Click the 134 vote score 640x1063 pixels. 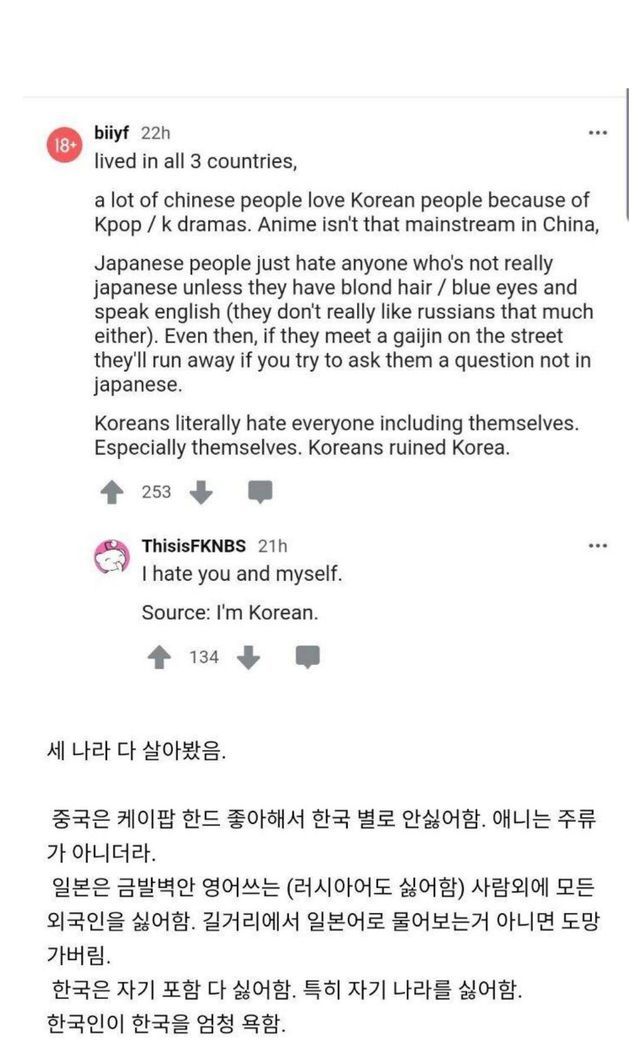click(x=203, y=657)
